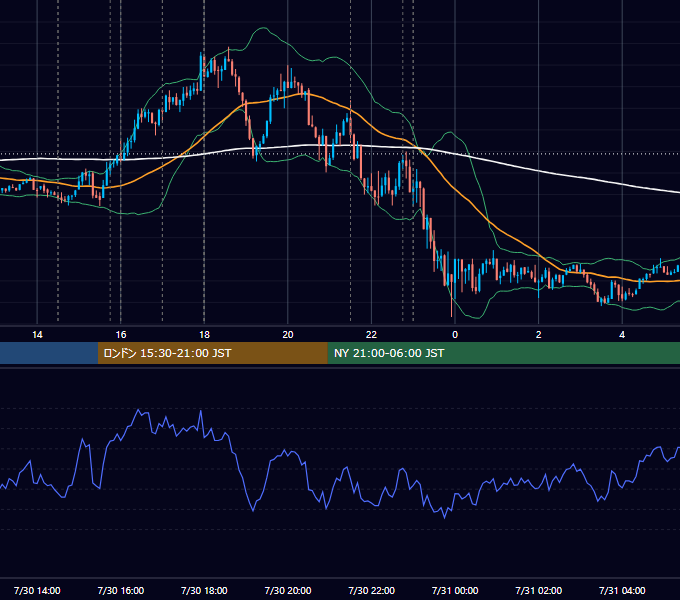Click the NY 21:00-06:00 JST session bar
Viewport: 680px width, 600px height.
pos(503,353)
